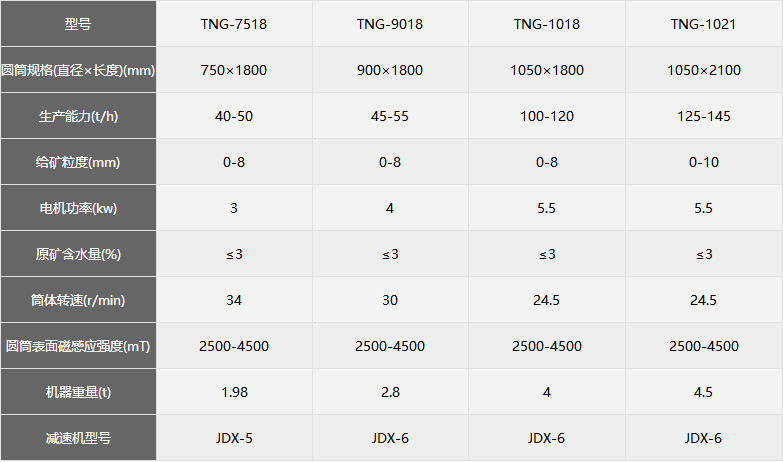Screen dimensions: 783x462
Task: Click the TNG-1018 model header
Action: (x=547, y=24)
